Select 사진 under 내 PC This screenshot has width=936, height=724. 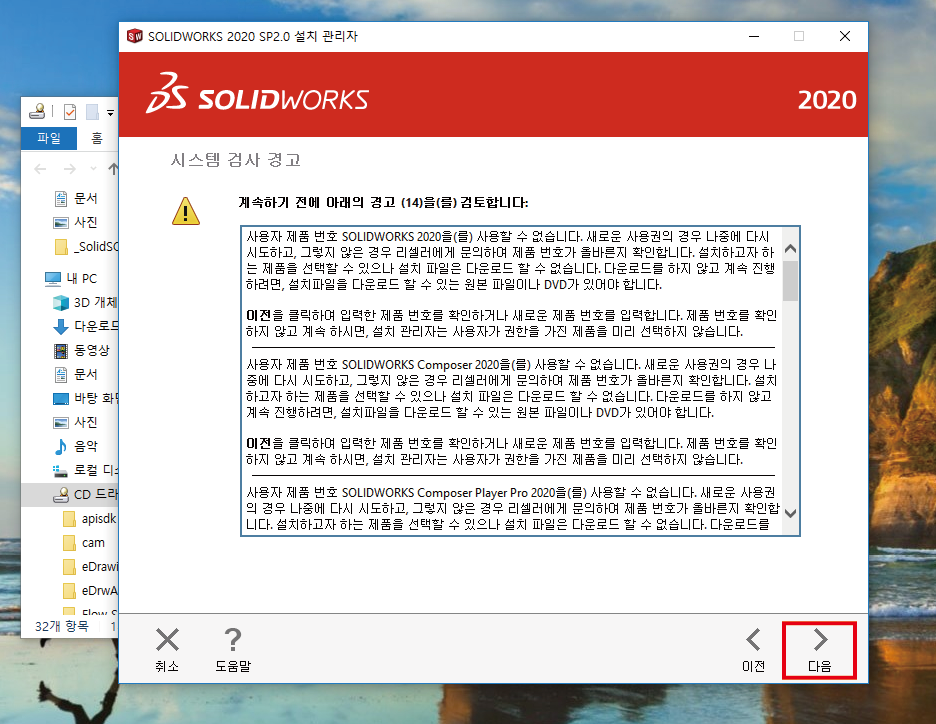(x=76, y=422)
